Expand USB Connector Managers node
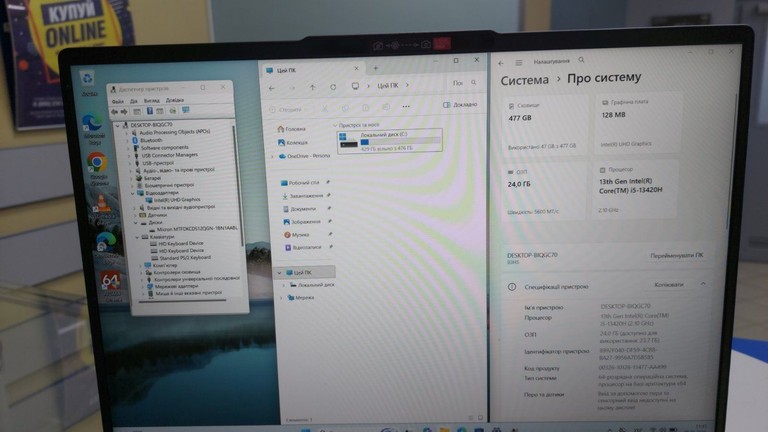The width and height of the screenshot is (768, 432). tap(129, 156)
